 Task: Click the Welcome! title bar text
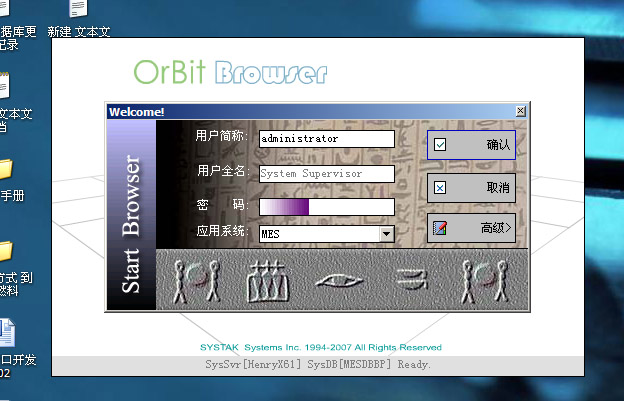[136, 112]
